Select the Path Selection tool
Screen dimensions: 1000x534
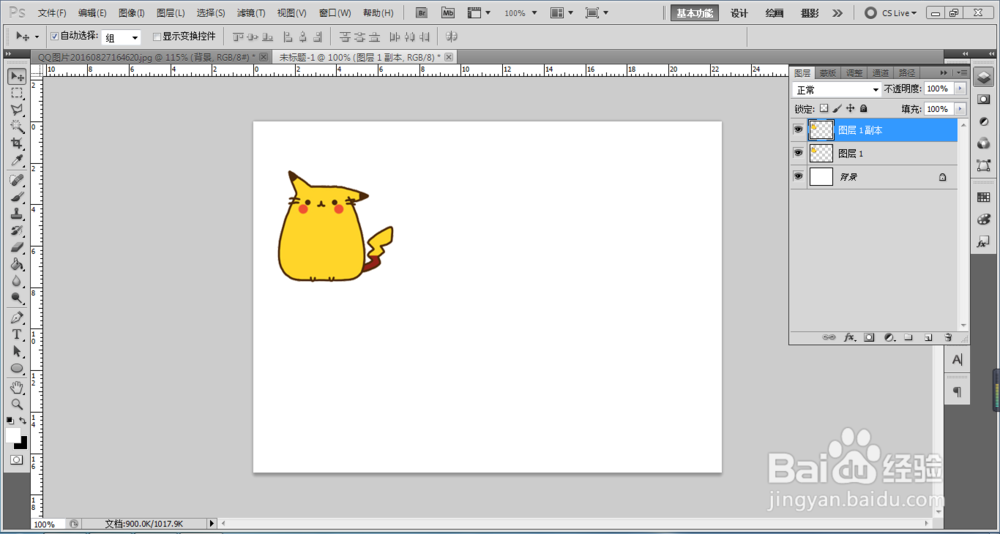coord(17,352)
